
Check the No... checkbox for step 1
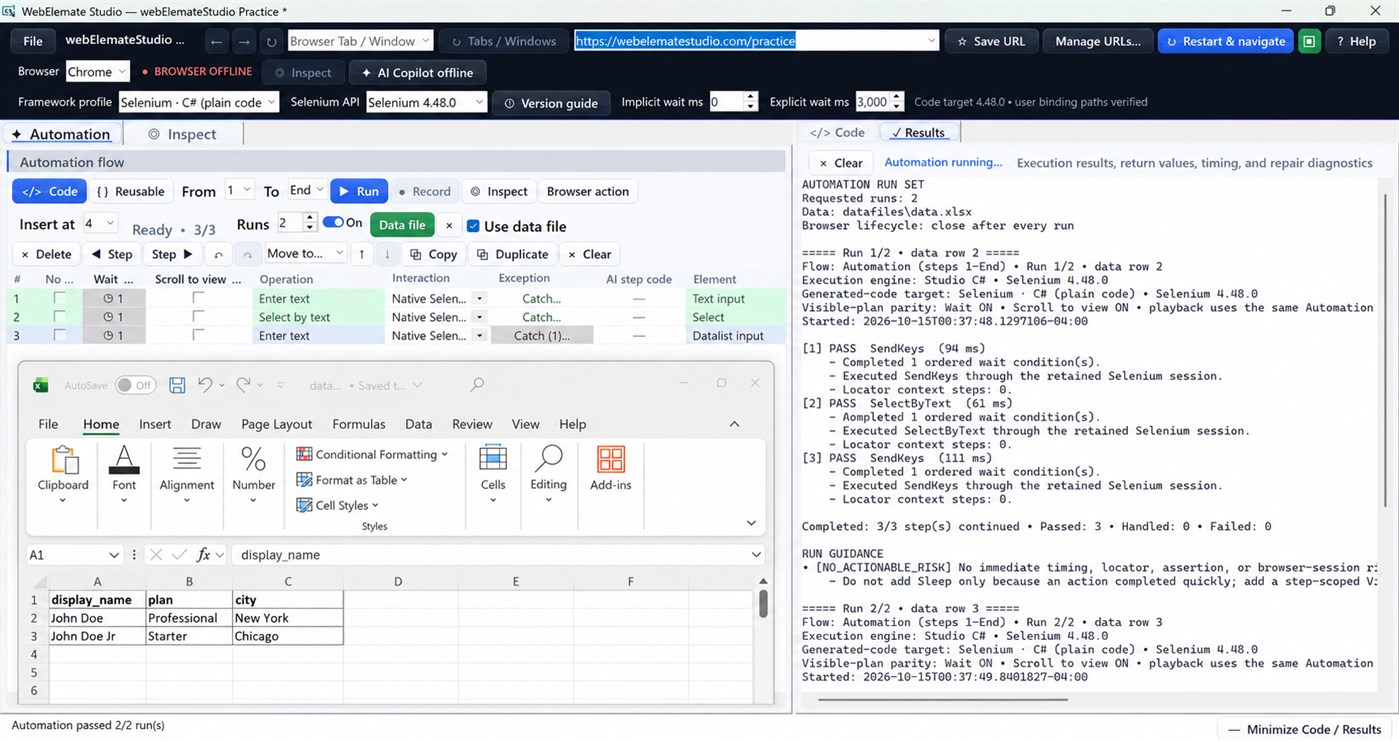[60, 298]
